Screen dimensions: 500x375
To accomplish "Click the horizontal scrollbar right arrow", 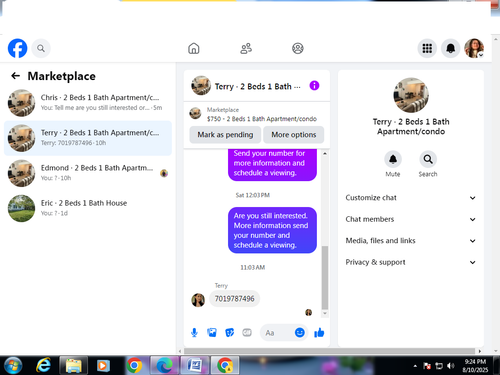I will pos(480,351).
